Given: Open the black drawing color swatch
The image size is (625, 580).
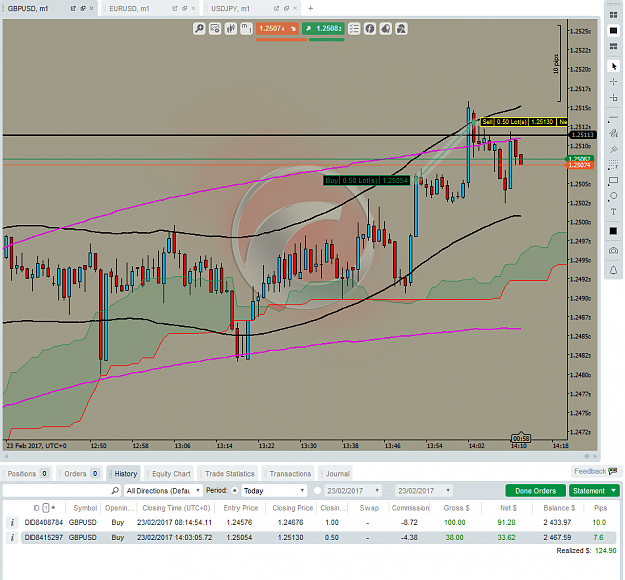Looking at the screenshot, I should [613, 231].
